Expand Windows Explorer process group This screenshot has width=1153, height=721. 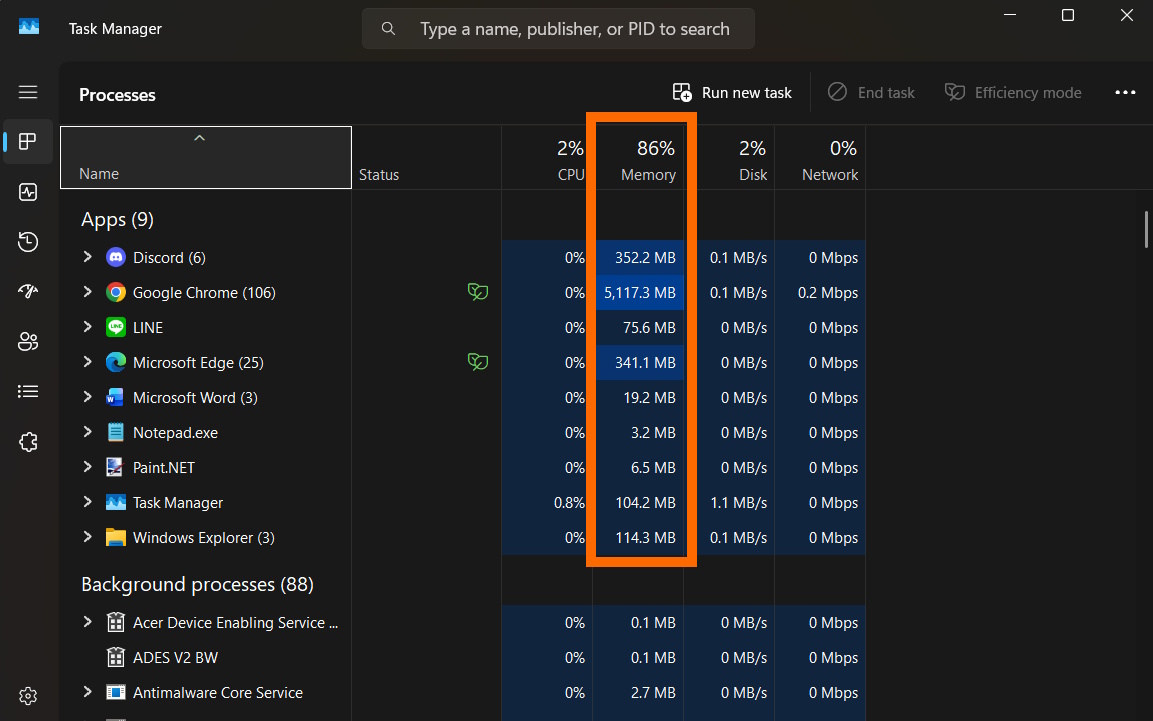(88, 537)
